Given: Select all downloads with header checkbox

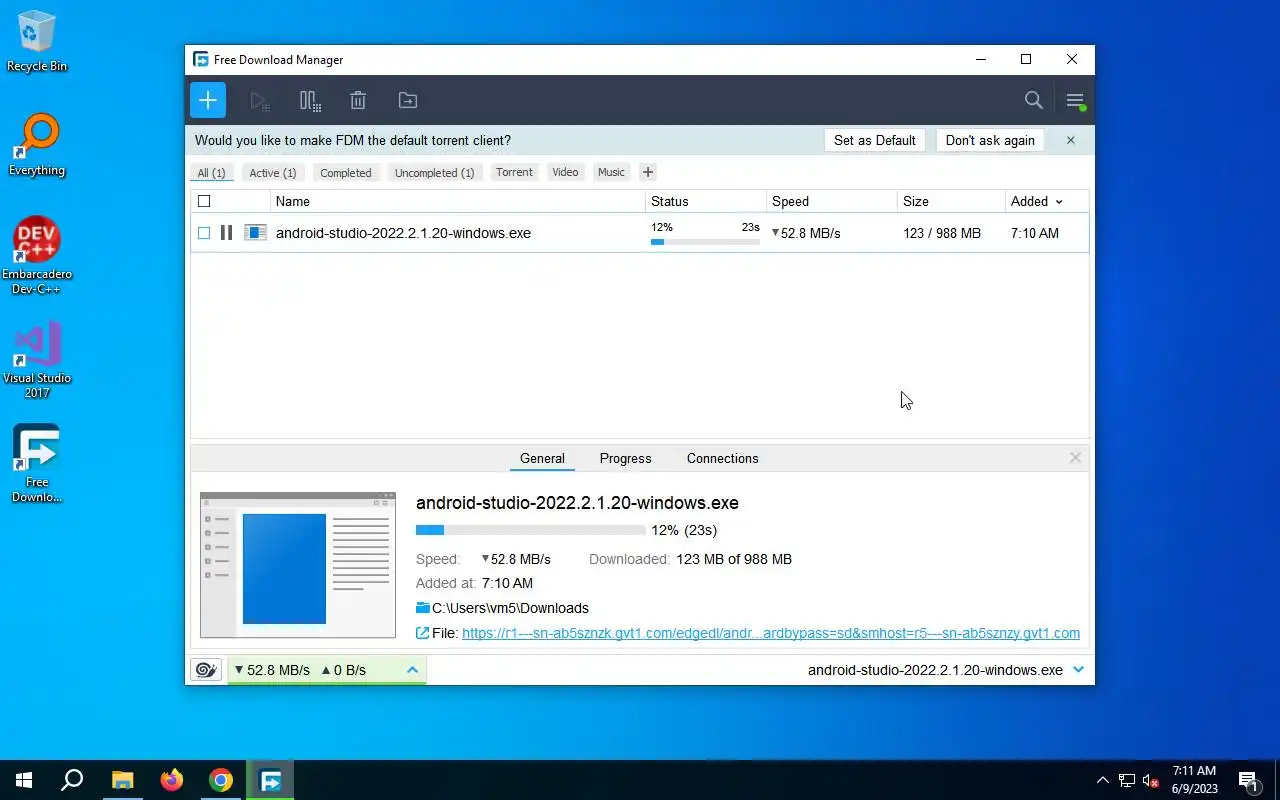Looking at the screenshot, I should 204,201.
